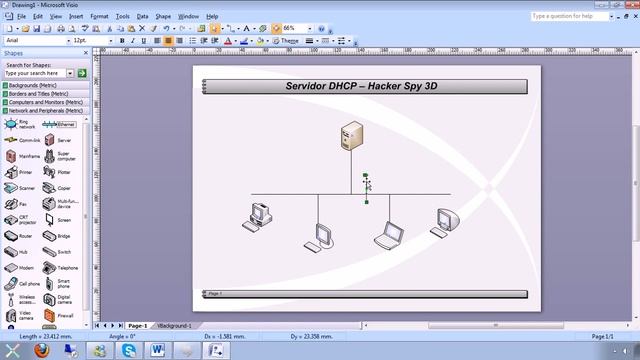Click the Print toolbar icon
Viewport: 640px width, 360px height.
click(x=61, y=29)
